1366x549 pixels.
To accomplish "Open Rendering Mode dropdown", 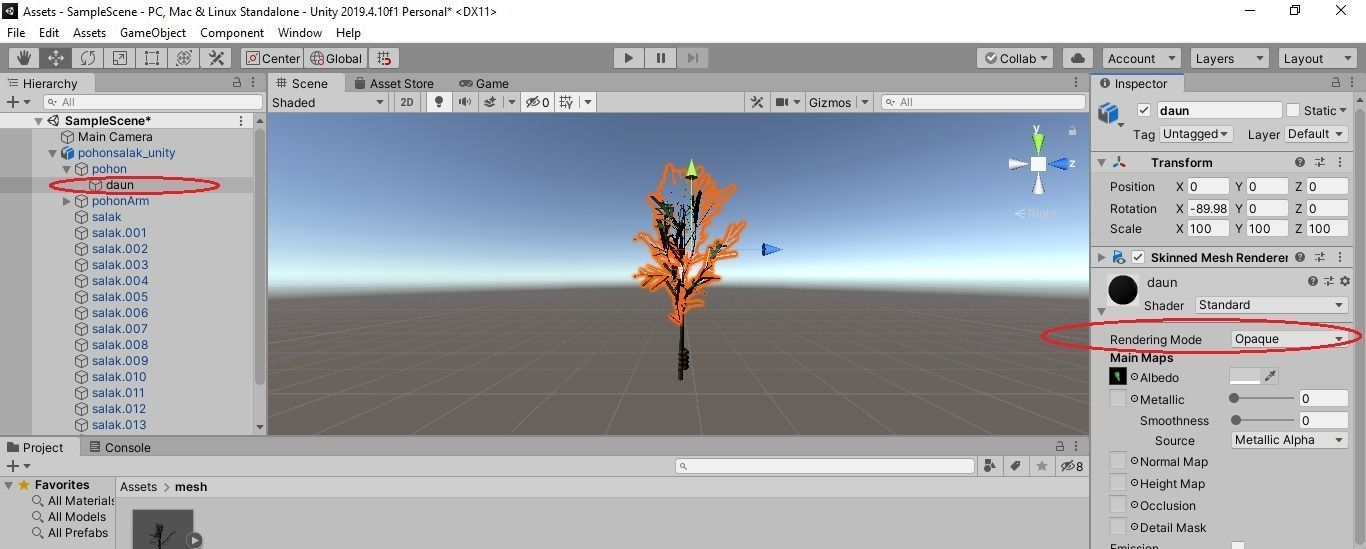I will coord(1289,339).
